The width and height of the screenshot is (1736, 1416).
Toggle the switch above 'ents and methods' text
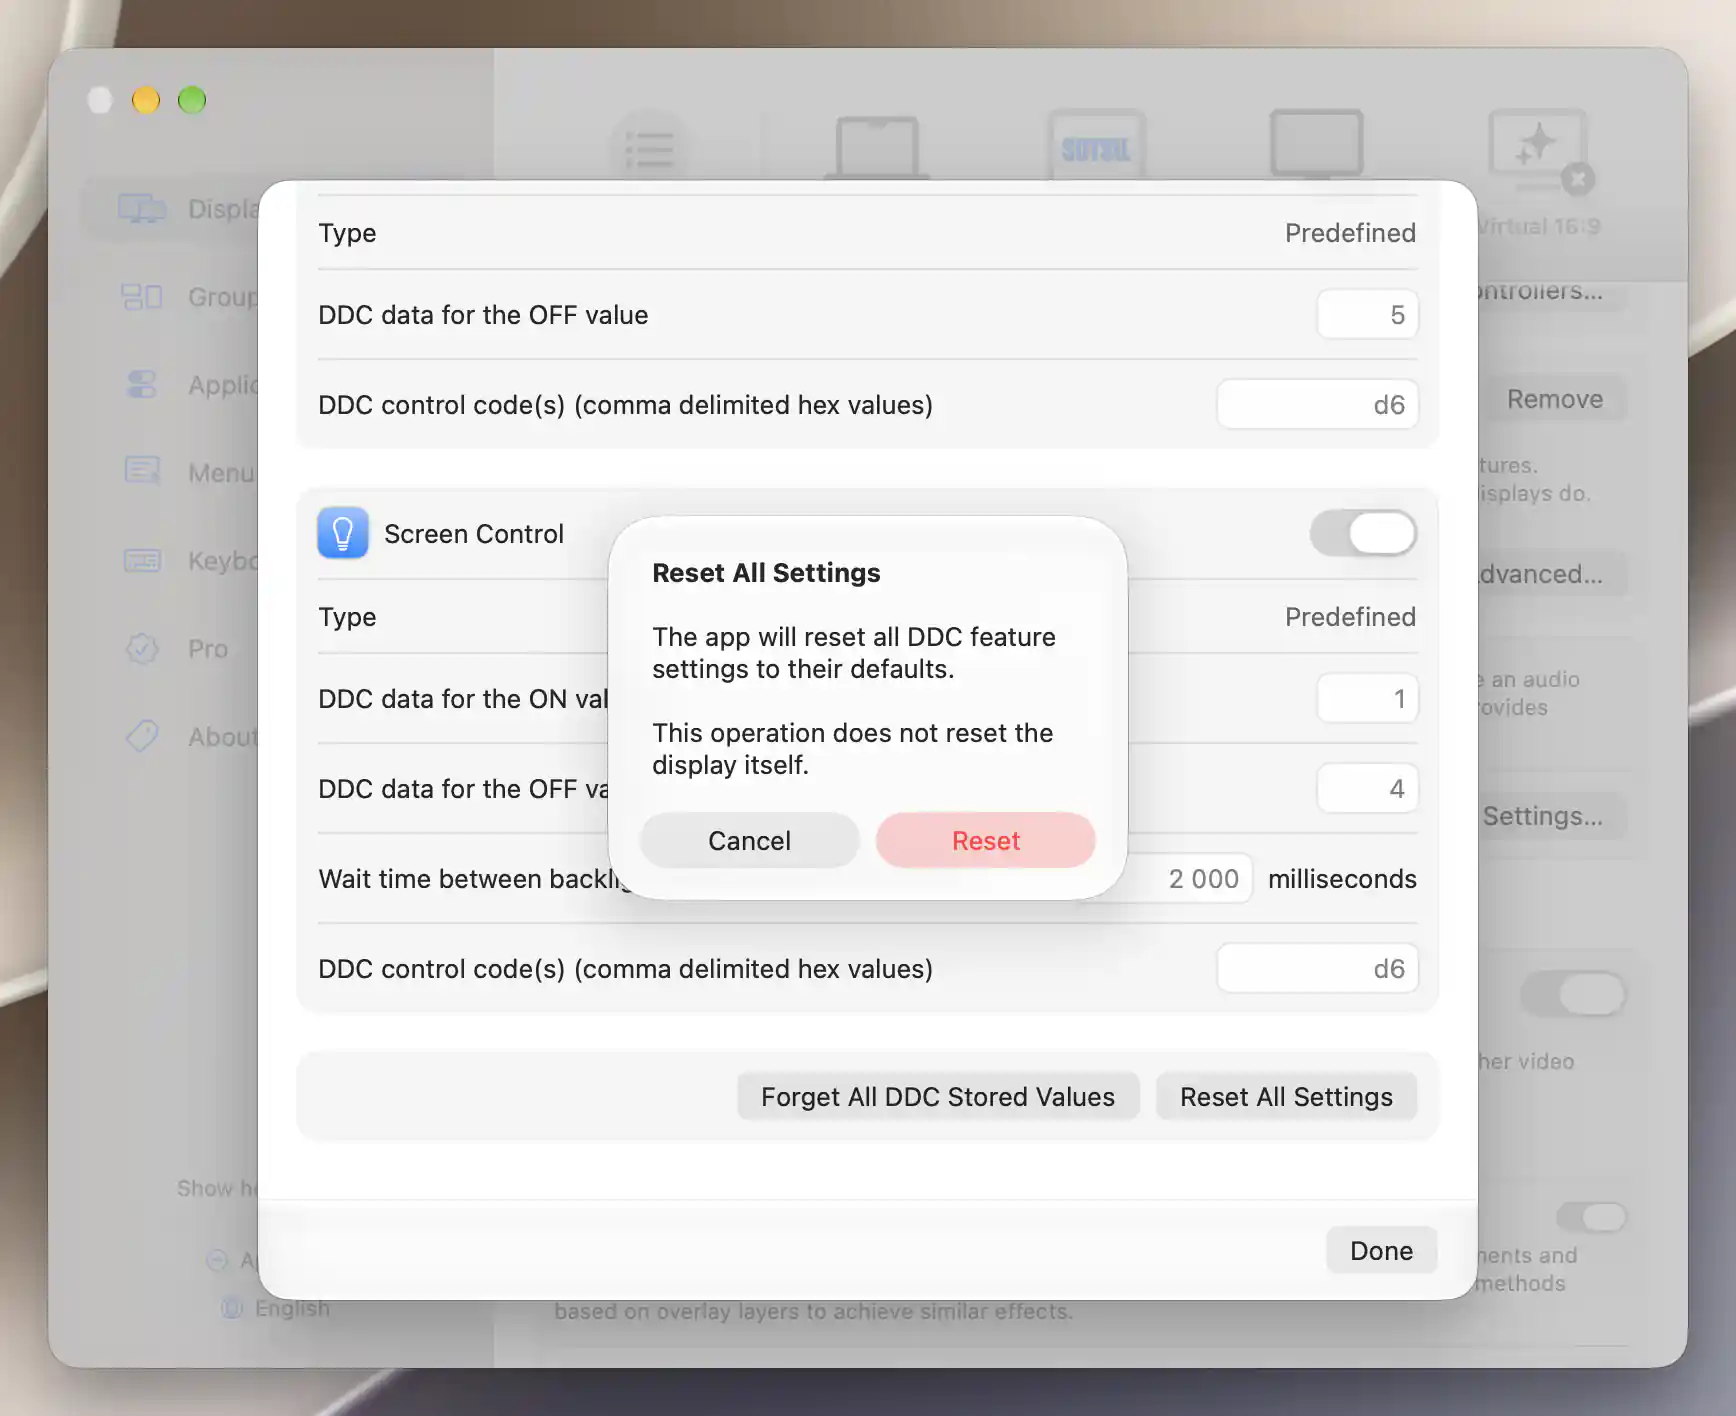(1592, 1217)
